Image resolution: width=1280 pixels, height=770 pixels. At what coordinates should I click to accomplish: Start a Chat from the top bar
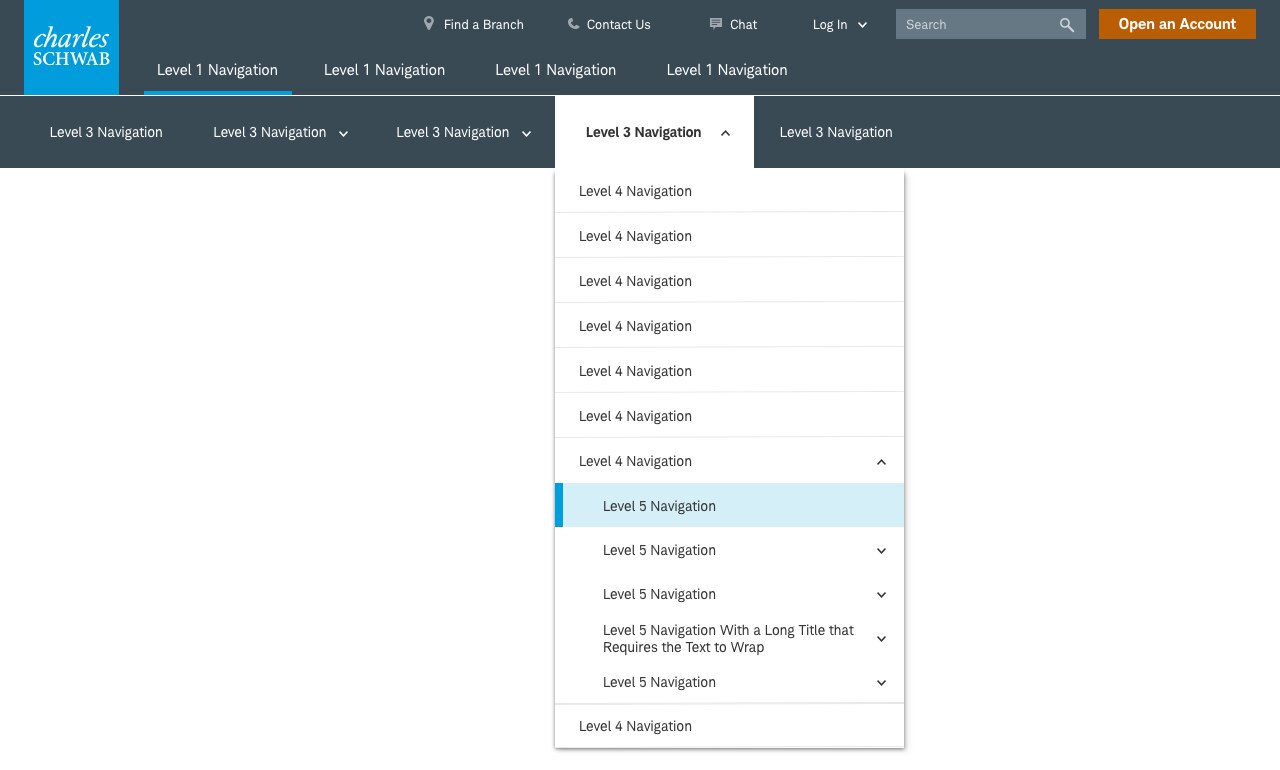pos(744,24)
